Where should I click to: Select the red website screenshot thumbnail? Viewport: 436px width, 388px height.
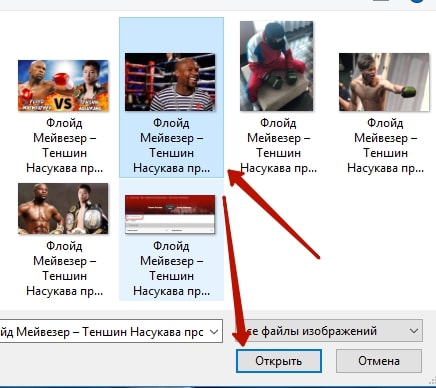(170, 214)
